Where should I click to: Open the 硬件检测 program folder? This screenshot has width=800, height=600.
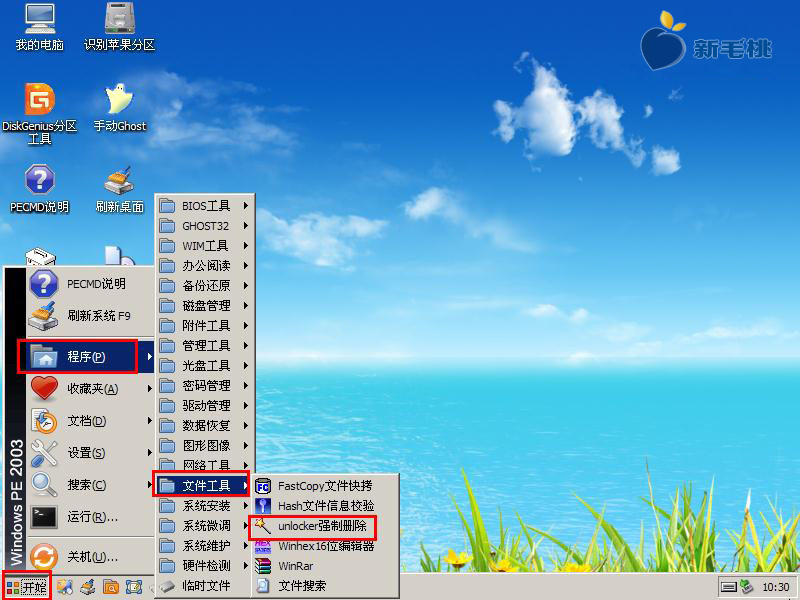(205, 565)
